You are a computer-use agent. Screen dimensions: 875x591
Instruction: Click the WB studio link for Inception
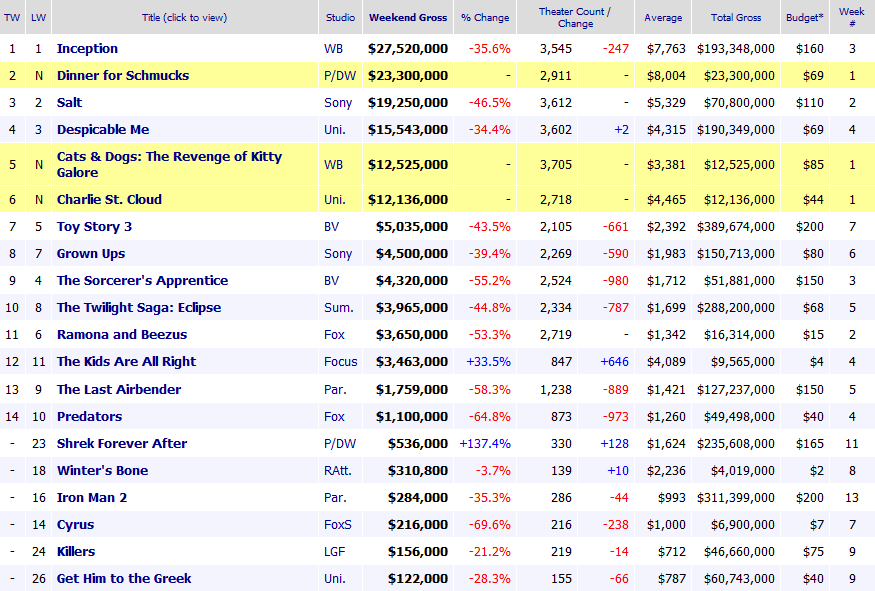pyautogui.click(x=333, y=49)
